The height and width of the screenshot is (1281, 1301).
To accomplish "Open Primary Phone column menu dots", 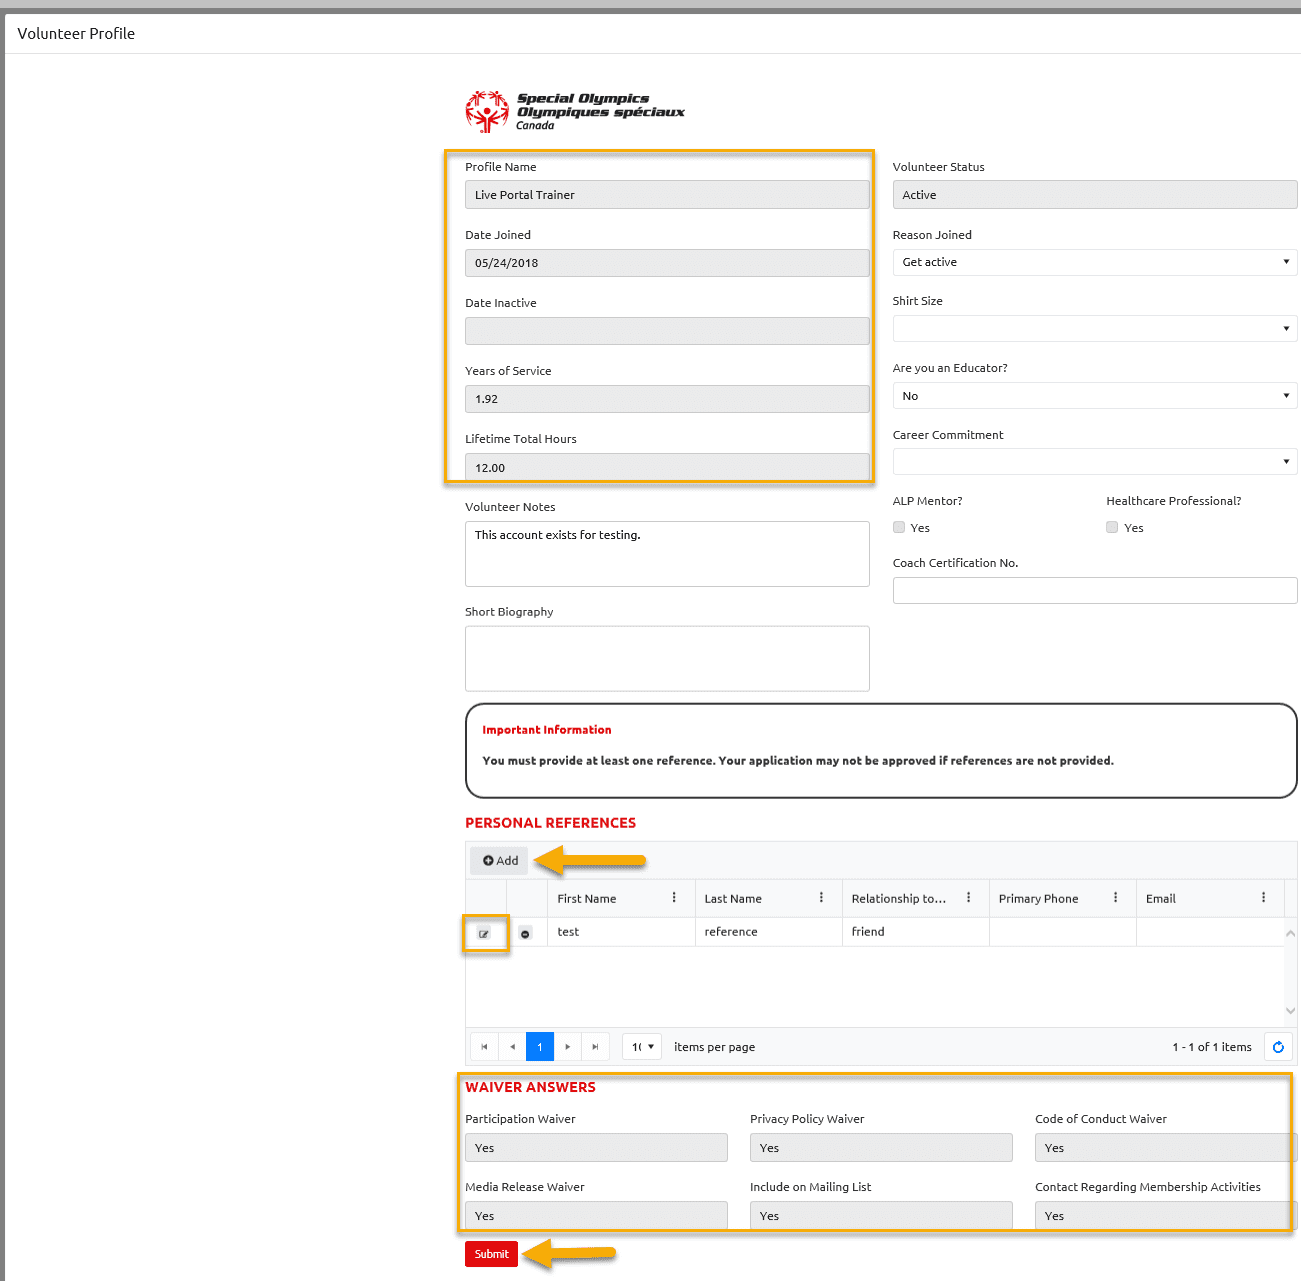I will point(1115,898).
